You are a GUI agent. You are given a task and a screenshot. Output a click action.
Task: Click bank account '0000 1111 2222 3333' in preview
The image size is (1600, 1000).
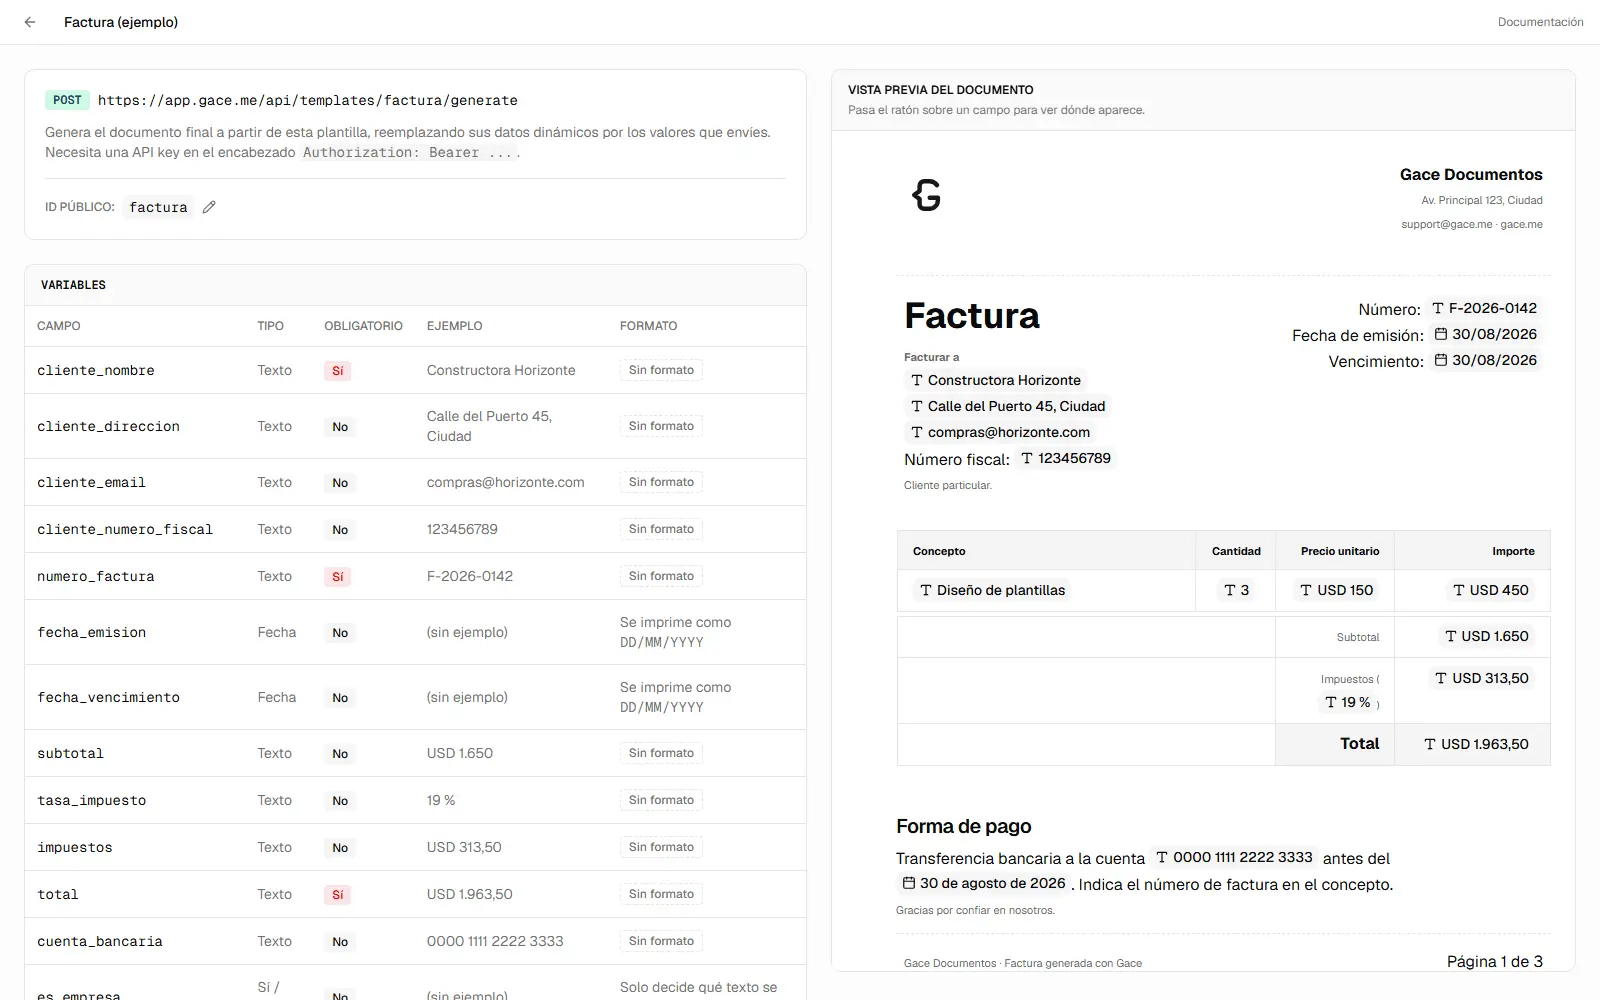1234,857
